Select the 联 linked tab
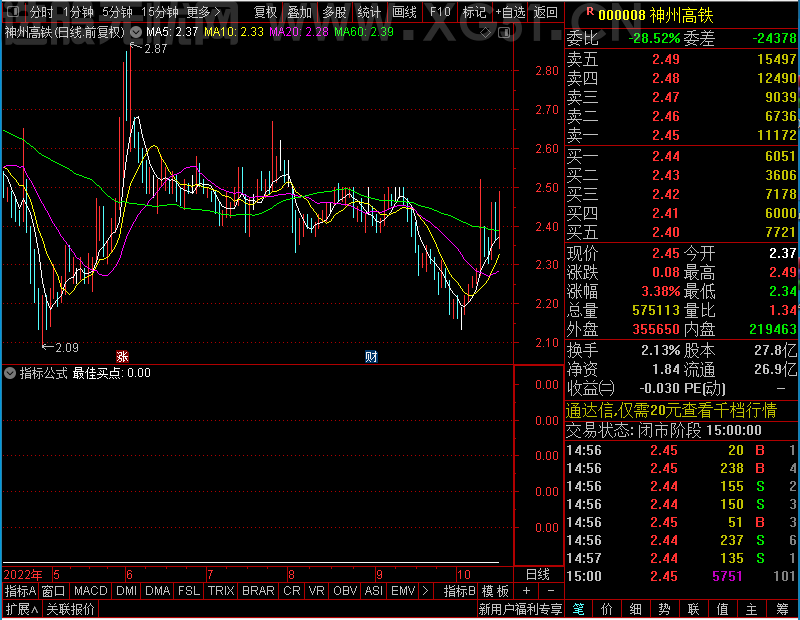This screenshot has height=620, width=800. pos(693,609)
